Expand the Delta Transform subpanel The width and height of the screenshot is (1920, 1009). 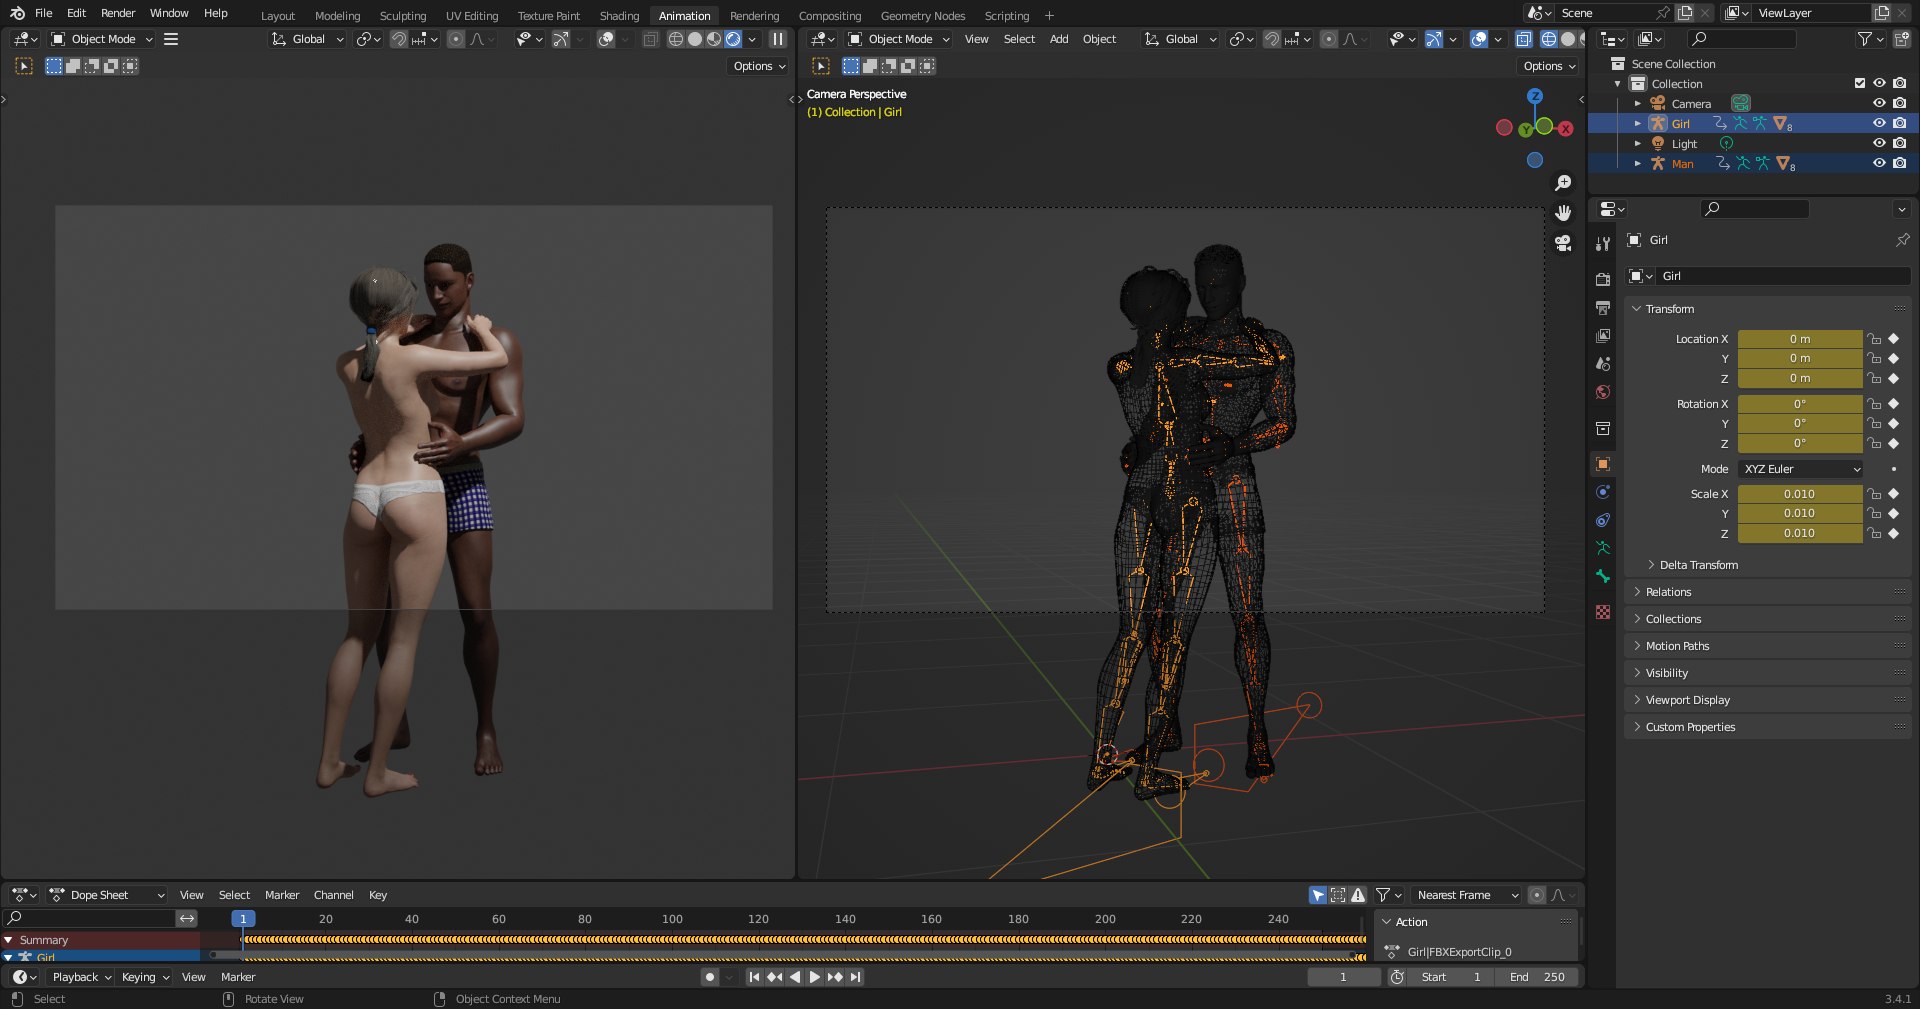pos(1698,565)
